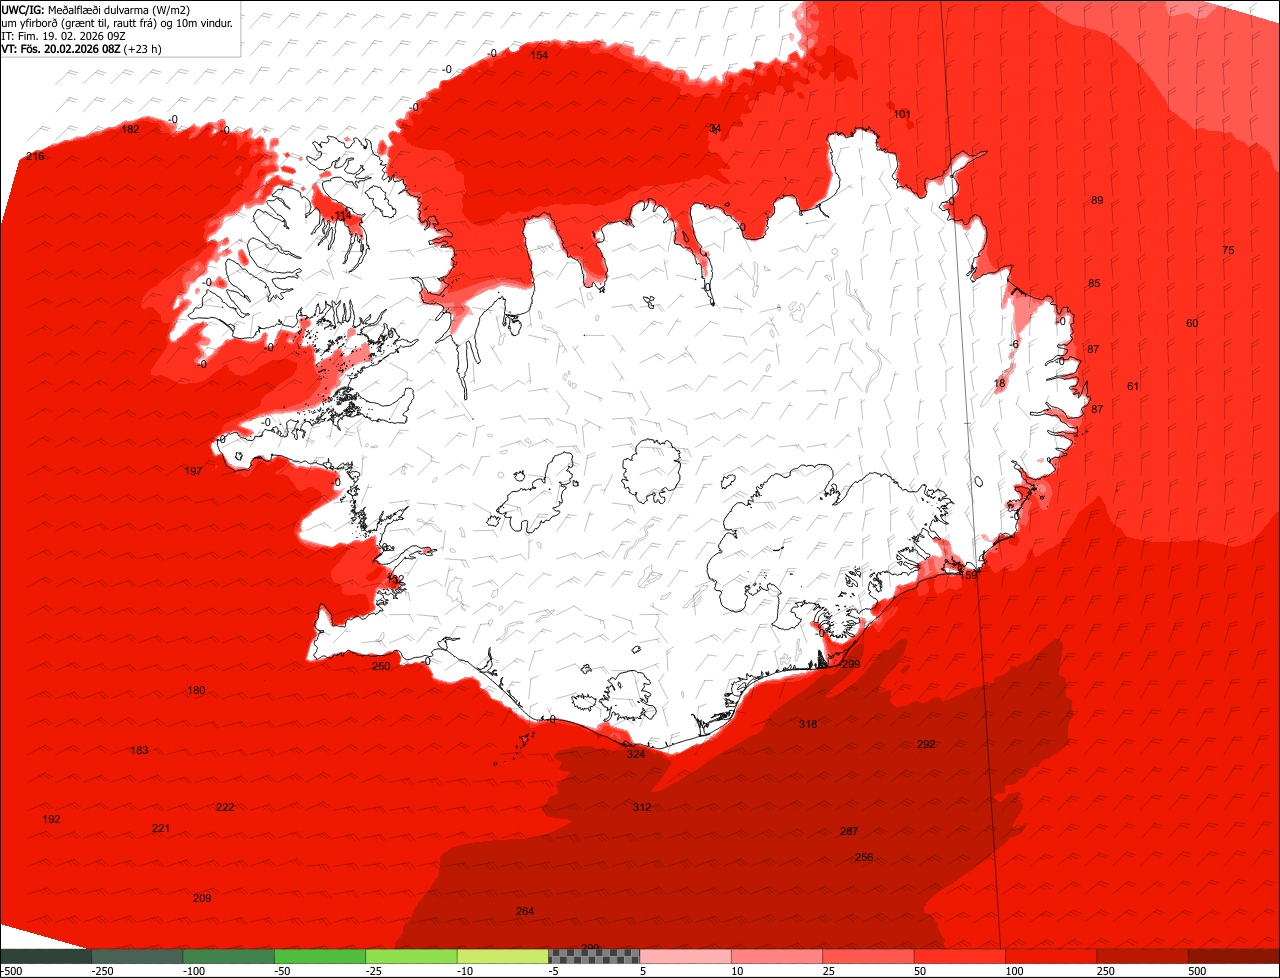Viewport: 1280px width, 978px height.
Task: Click the map value 75
Action: click(x=1228, y=251)
